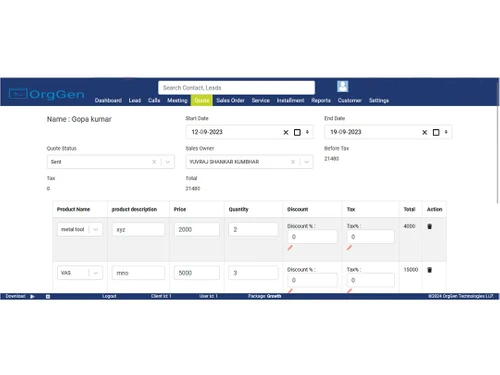The width and height of the screenshot is (500, 375).
Task: Open the Reports menu
Action: tap(321, 100)
